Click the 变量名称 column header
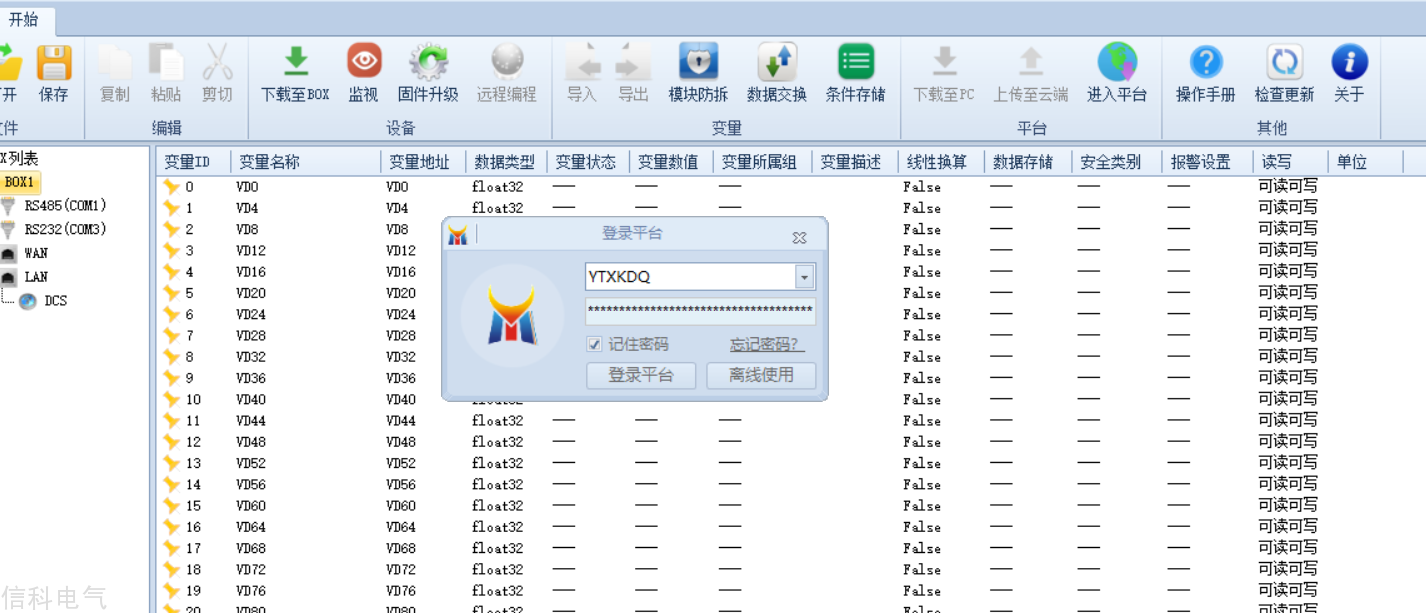This screenshot has height=613, width=1426. [x=306, y=162]
